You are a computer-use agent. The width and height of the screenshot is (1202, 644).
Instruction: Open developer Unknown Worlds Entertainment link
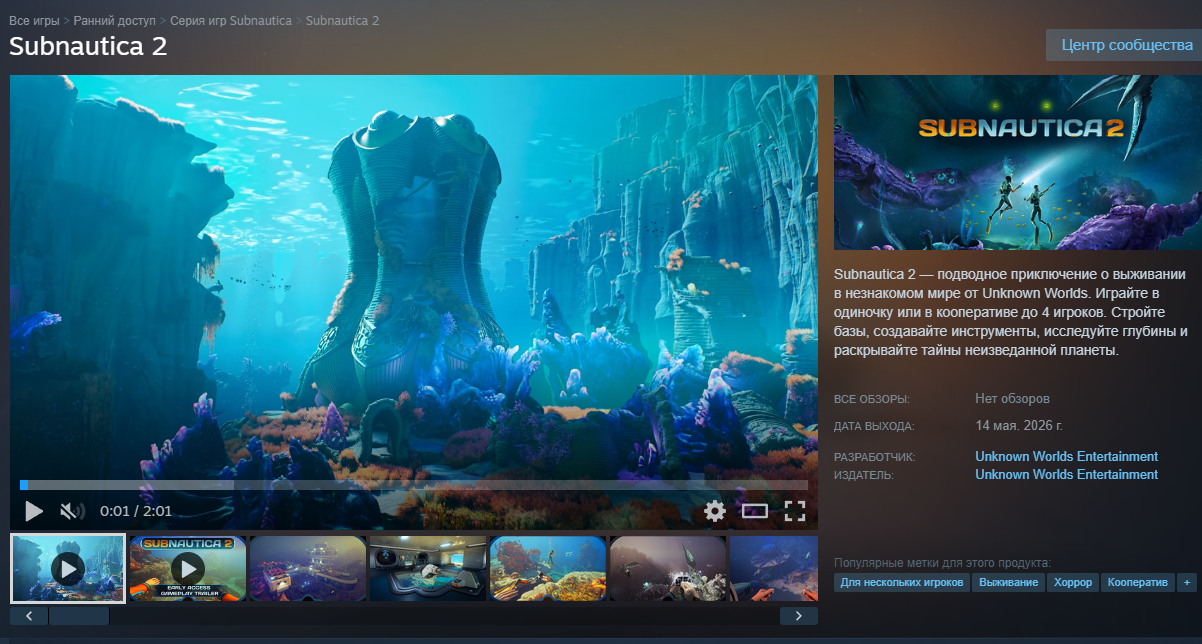1066,456
